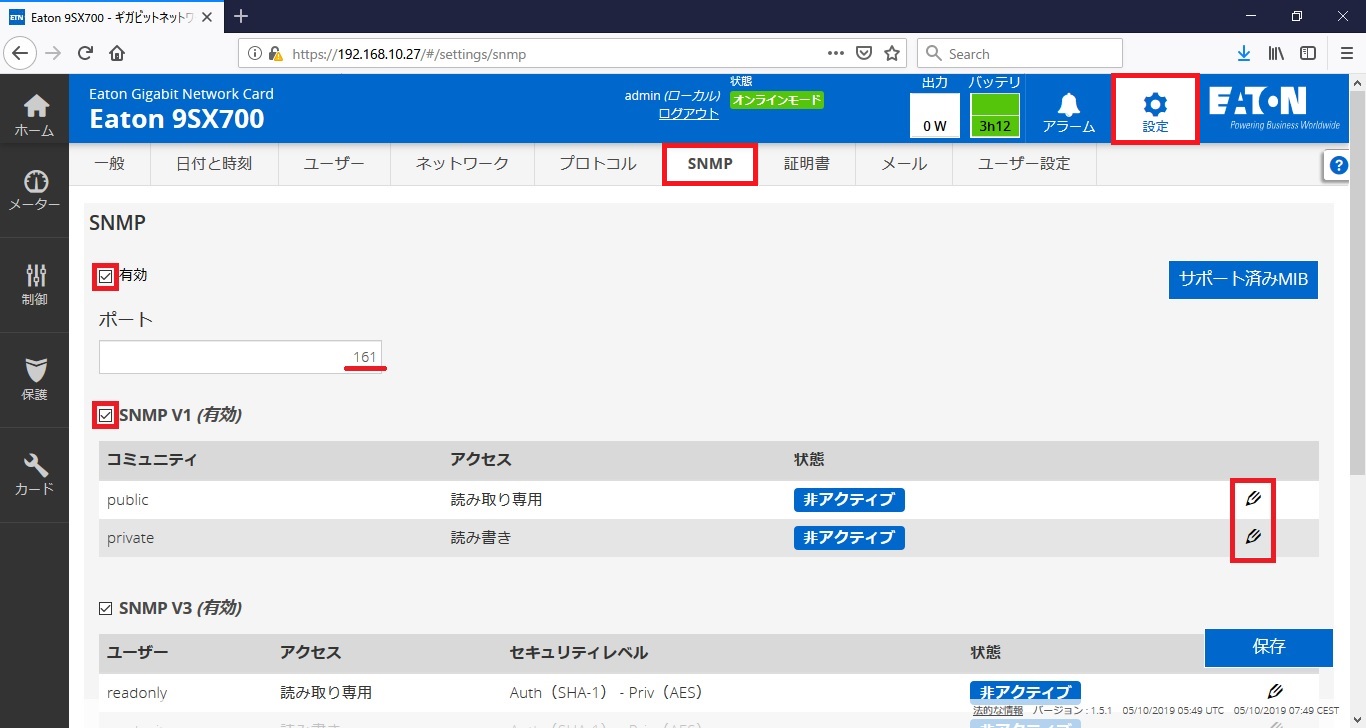Screen dimensions: 1366x728
Task: Toggle the browser sidebar icon
Action: (x=1307, y=53)
